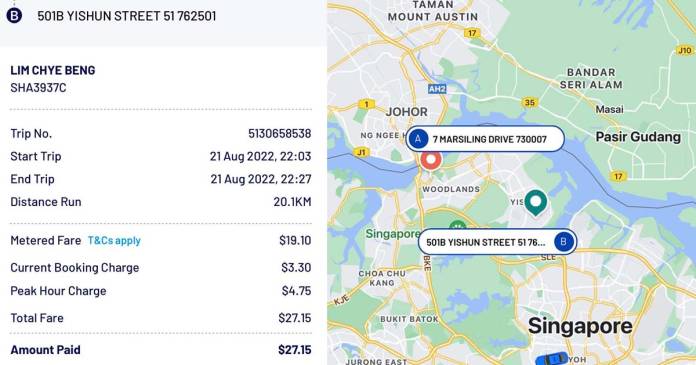Screen dimensions: 696x365
Task: Click the B circle beside 501B Yishun address
Action: tap(14, 16)
